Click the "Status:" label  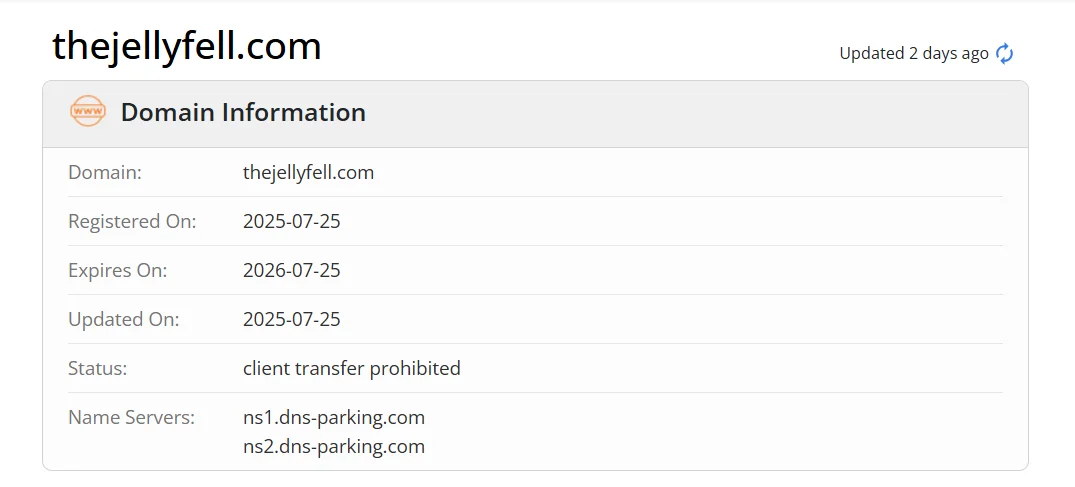[x=97, y=368]
